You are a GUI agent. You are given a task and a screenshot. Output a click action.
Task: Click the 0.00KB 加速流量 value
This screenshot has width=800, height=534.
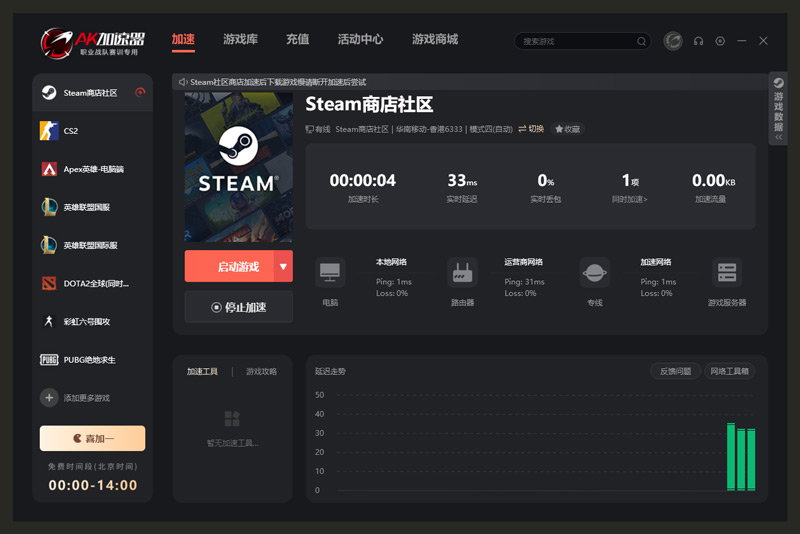[x=713, y=180]
